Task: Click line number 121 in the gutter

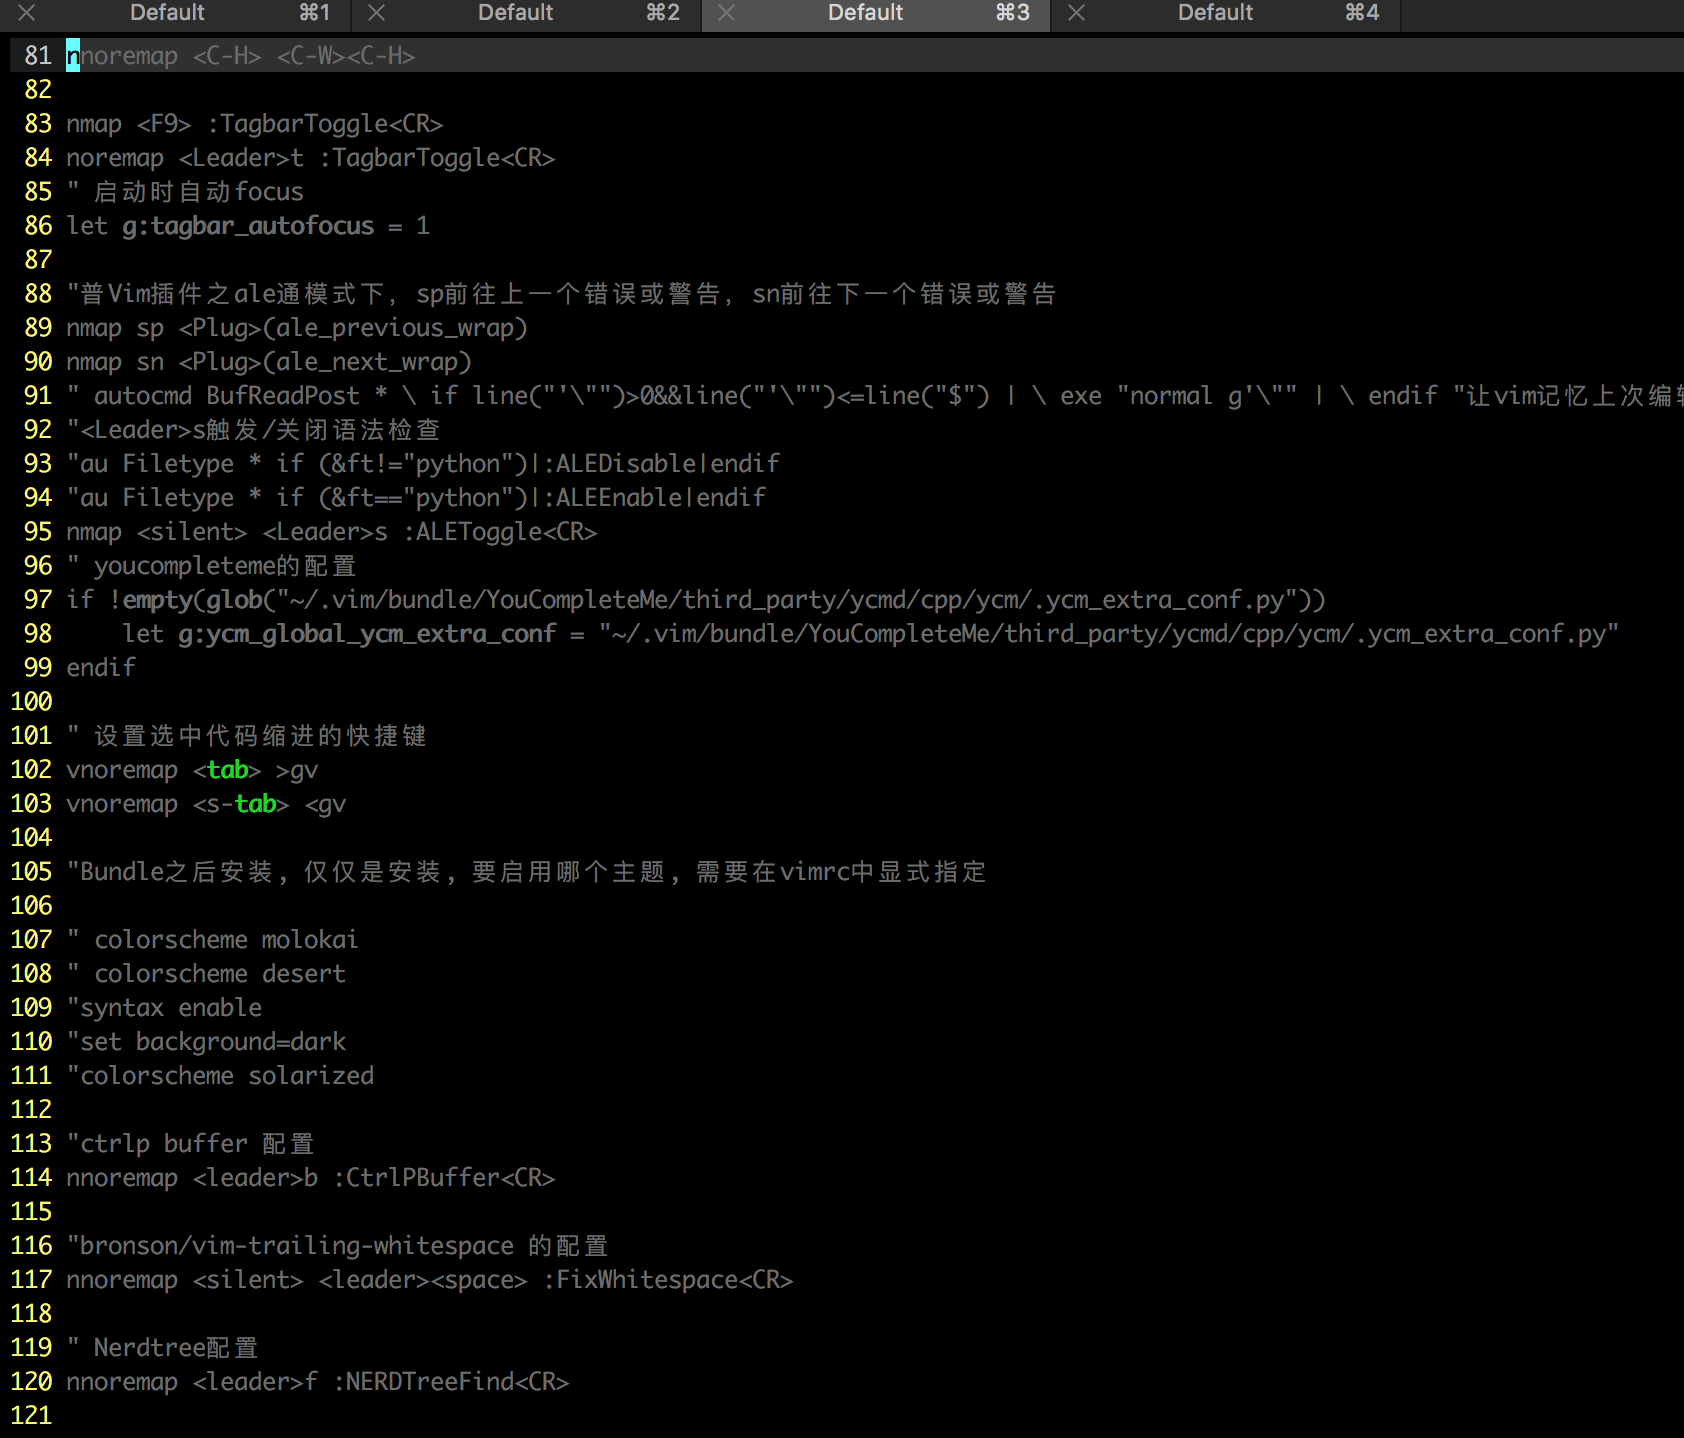Action: pos(31,1416)
